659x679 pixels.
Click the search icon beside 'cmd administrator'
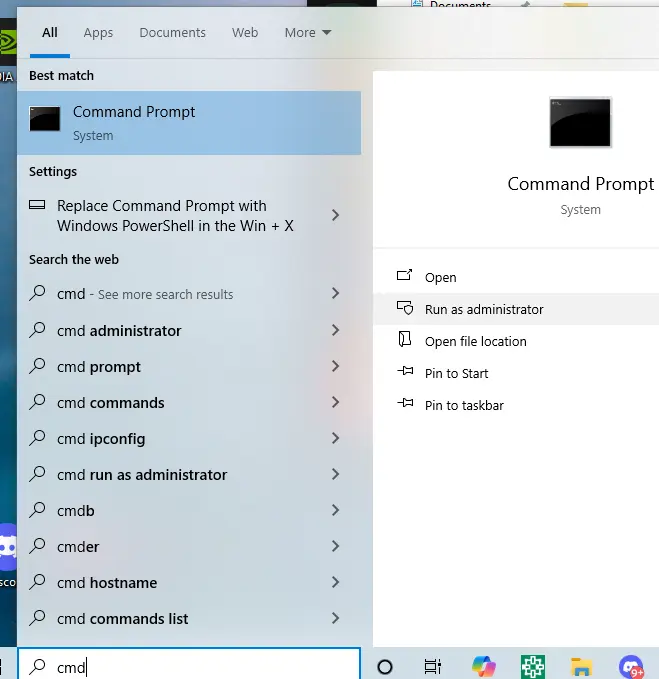[x=38, y=330]
